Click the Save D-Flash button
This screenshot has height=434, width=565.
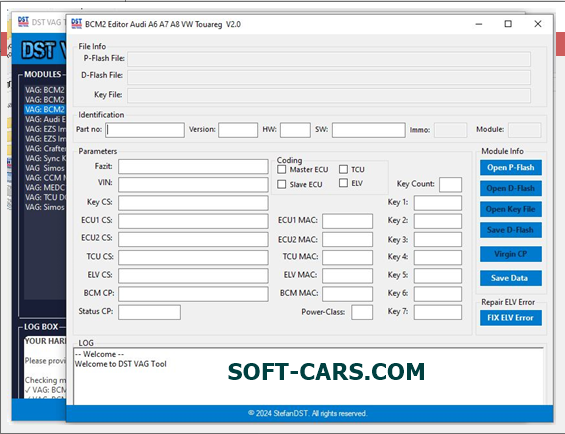pyautogui.click(x=511, y=230)
